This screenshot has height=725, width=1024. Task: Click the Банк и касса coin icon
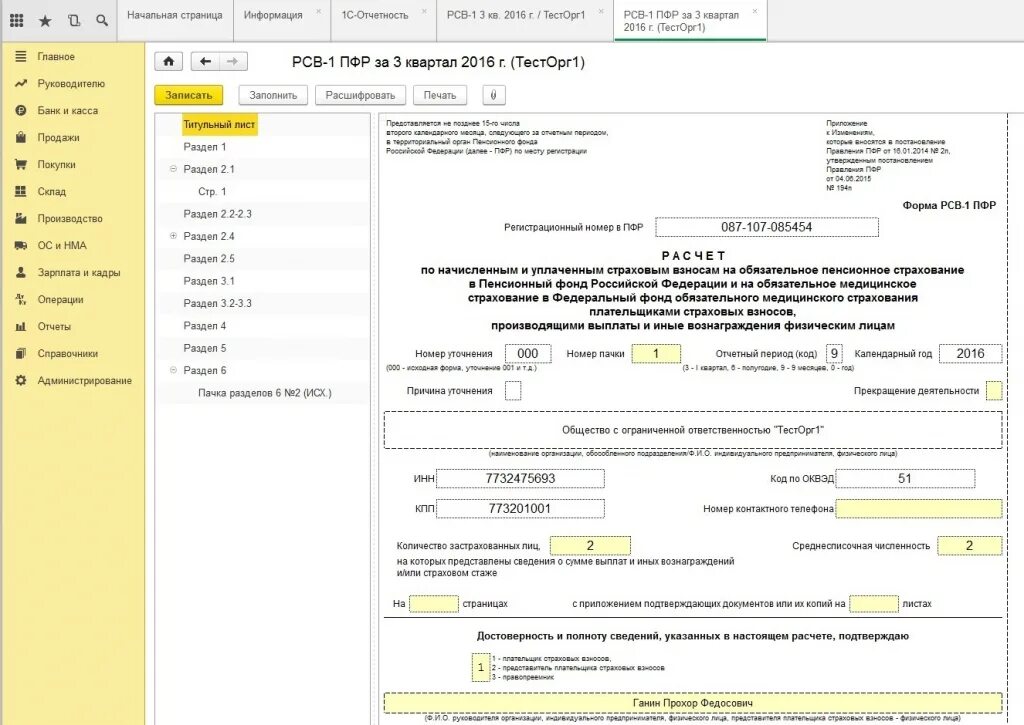tap(21, 110)
